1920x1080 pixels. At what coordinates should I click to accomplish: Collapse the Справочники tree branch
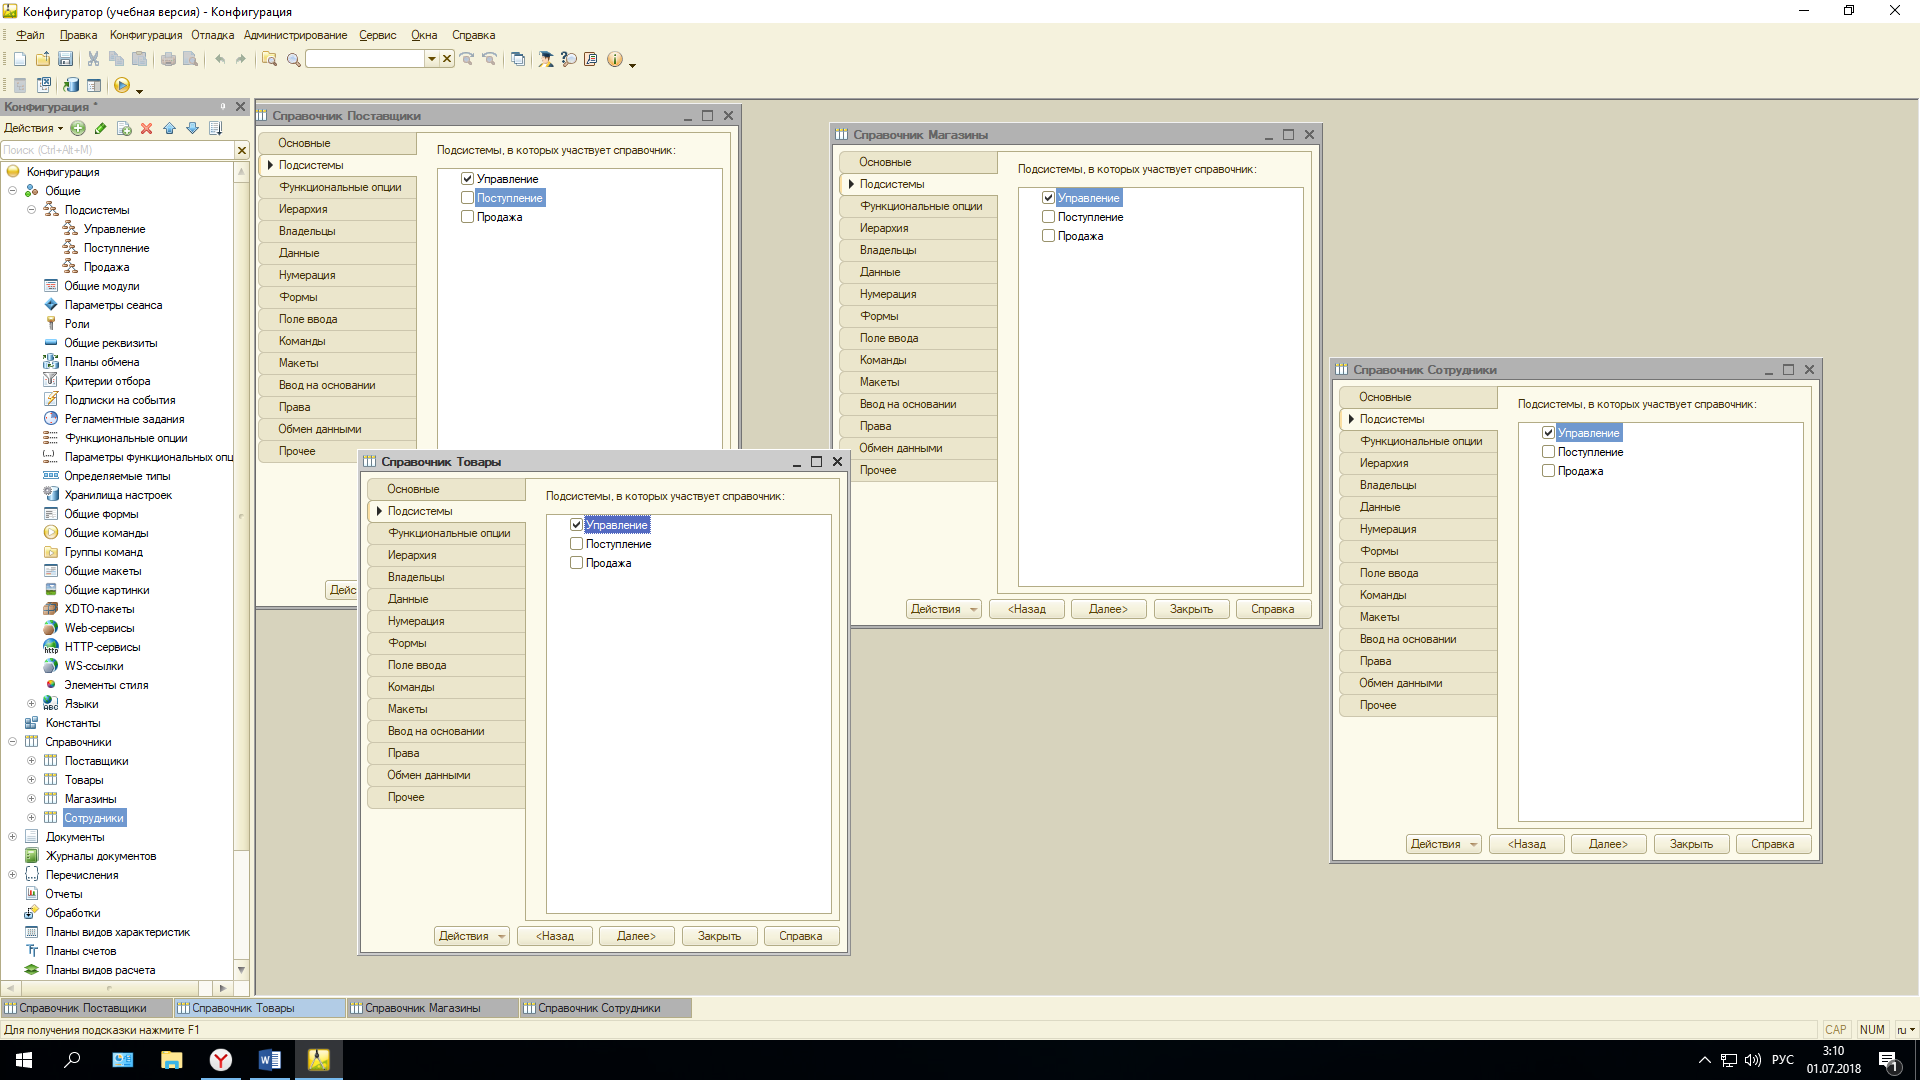pyautogui.click(x=12, y=742)
